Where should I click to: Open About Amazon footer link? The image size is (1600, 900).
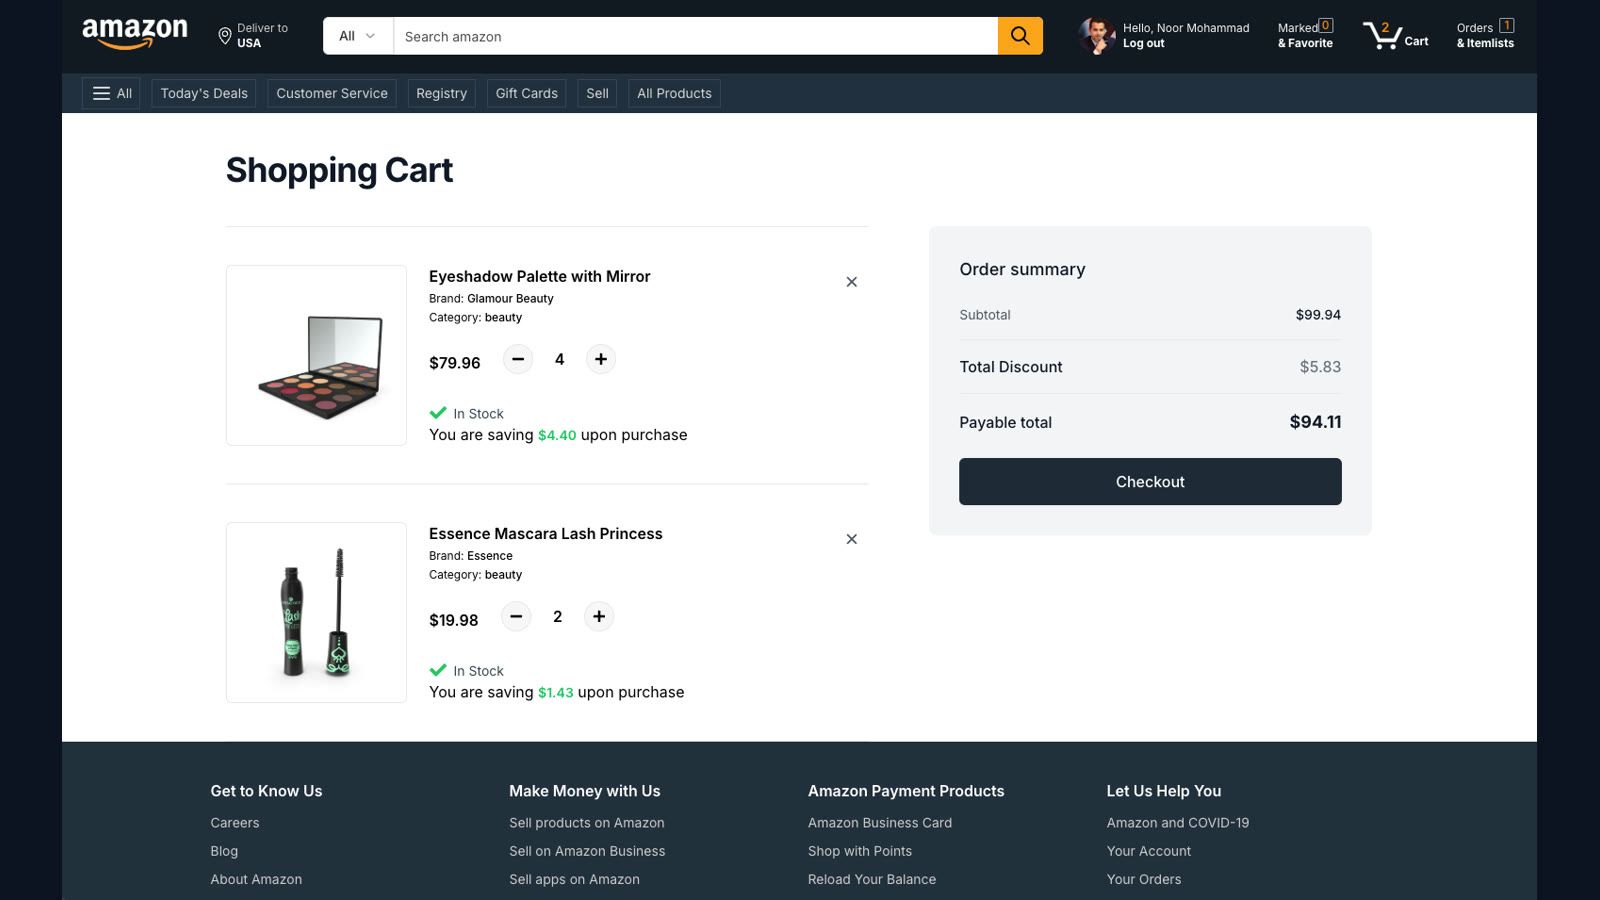(x=256, y=879)
